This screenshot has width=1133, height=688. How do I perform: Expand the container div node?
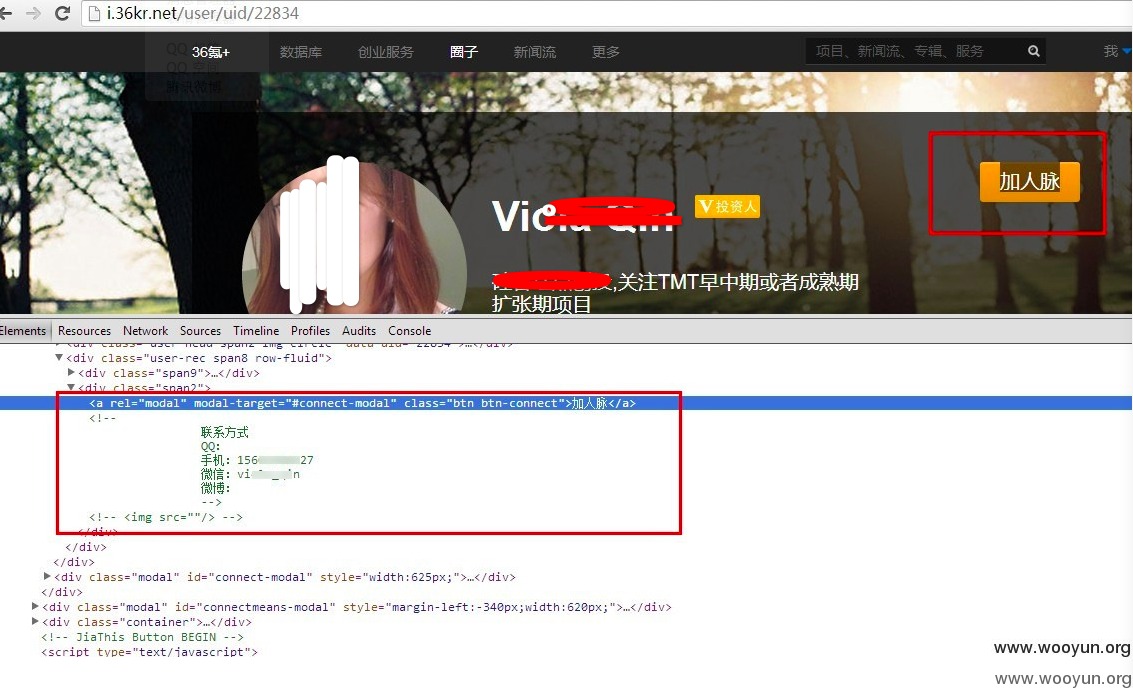pyautogui.click(x=35, y=622)
